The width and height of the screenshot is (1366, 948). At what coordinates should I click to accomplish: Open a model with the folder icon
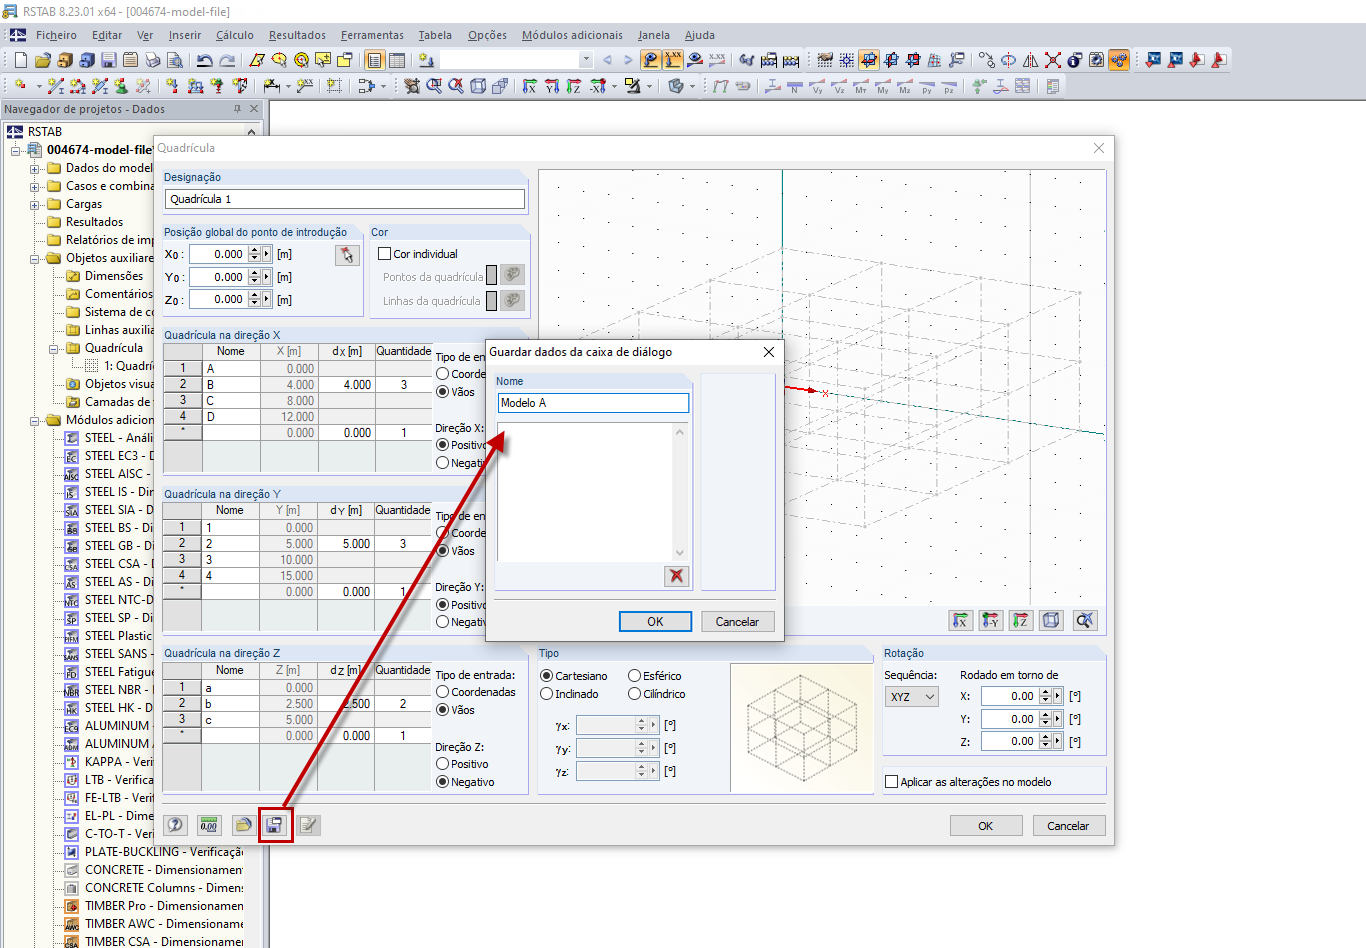click(43, 60)
